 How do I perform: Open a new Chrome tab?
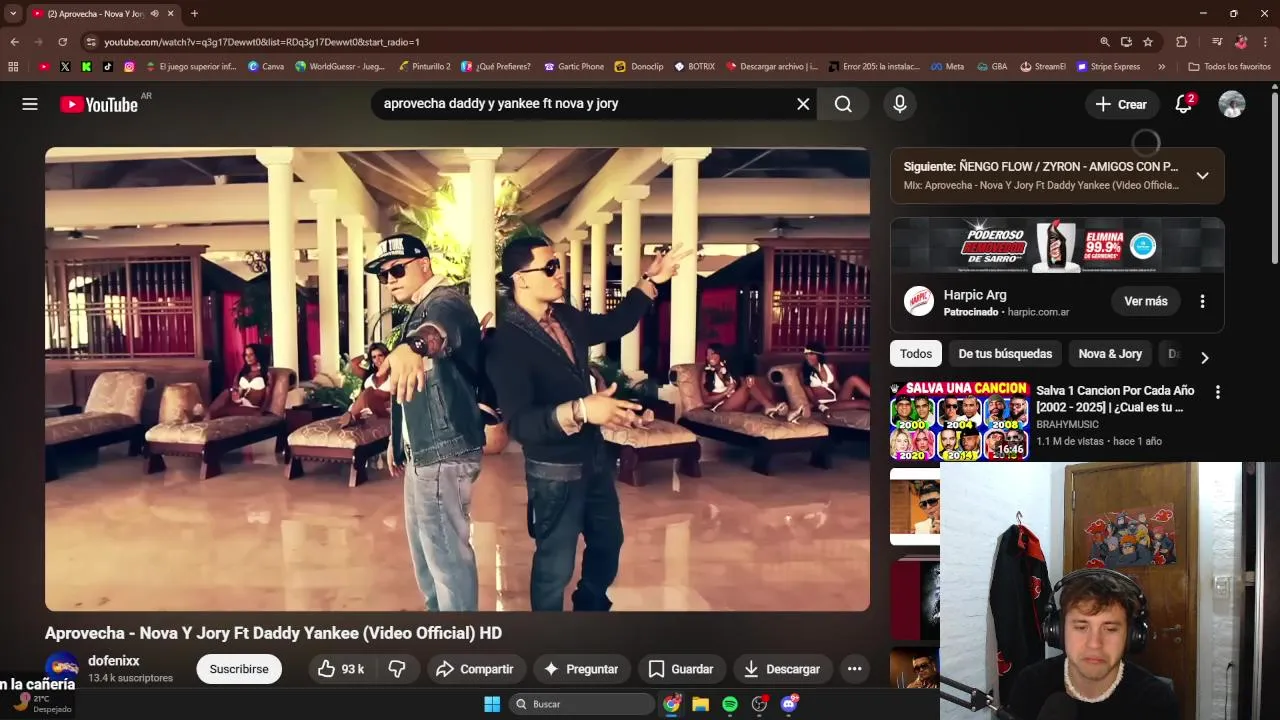[194, 14]
